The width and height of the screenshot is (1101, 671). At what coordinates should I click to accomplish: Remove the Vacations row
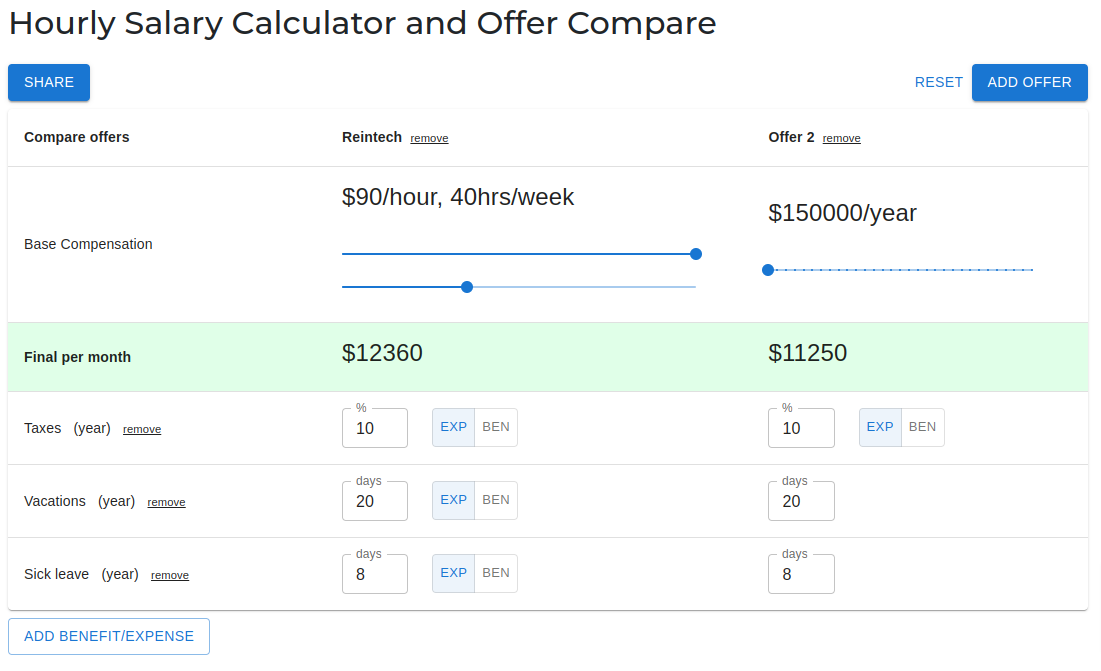pyautogui.click(x=166, y=502)
